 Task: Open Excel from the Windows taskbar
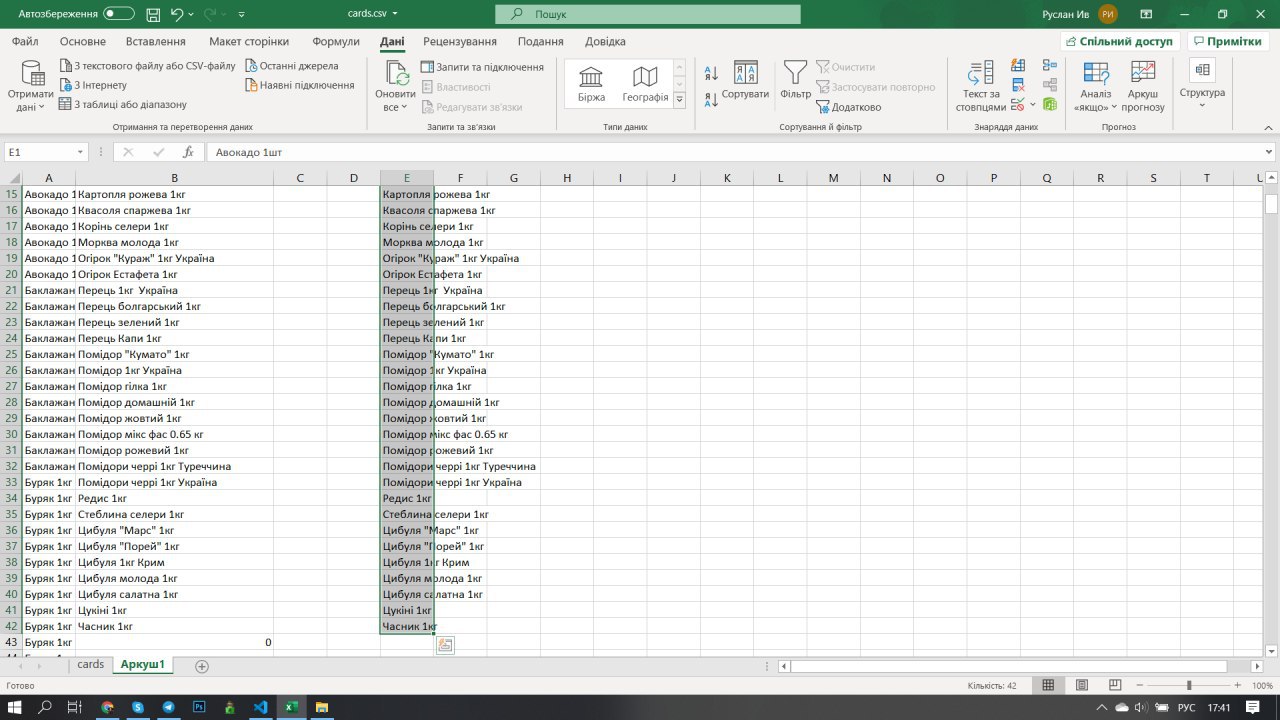[x=291, y=706]
